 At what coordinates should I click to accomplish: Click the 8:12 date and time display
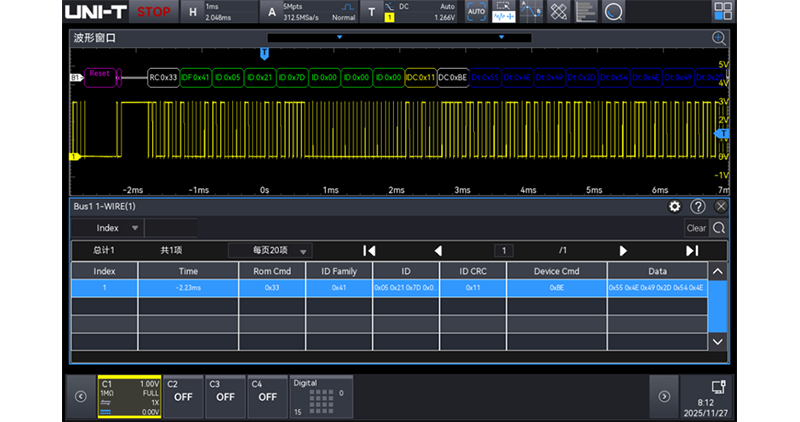[706, 408]
